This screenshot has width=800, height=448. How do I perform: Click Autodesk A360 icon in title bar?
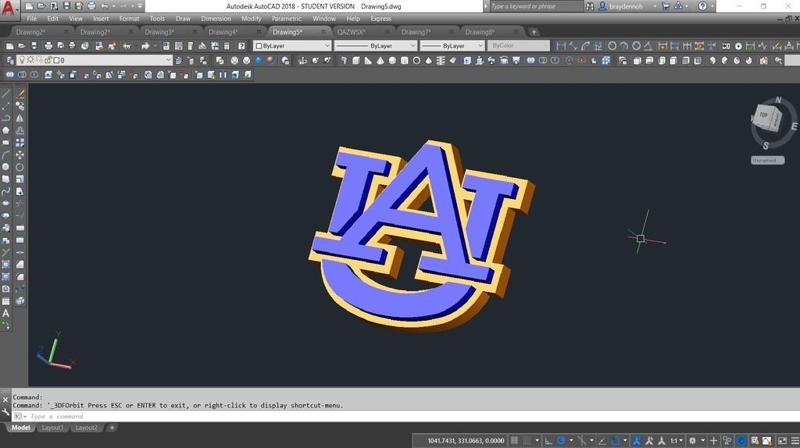pos(679,7)
